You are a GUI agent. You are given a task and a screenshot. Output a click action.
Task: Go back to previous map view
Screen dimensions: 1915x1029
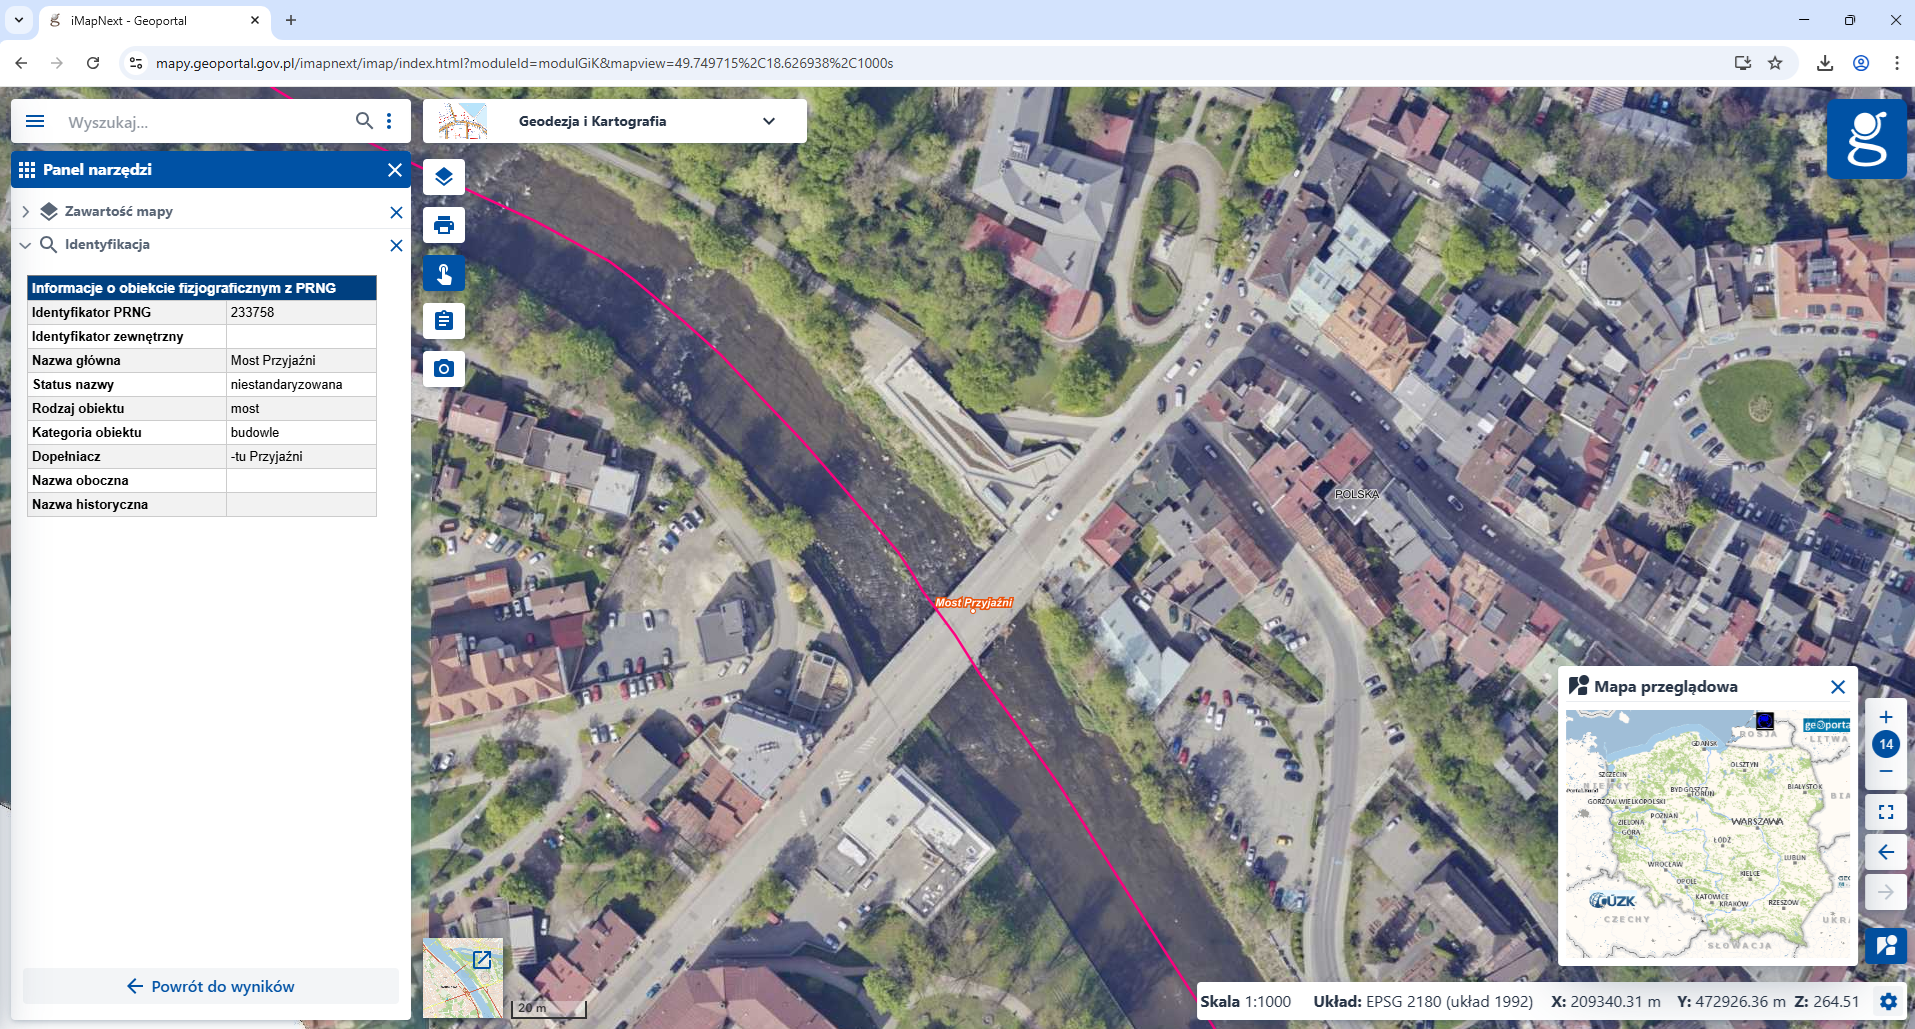click(x=1886, y=852)
